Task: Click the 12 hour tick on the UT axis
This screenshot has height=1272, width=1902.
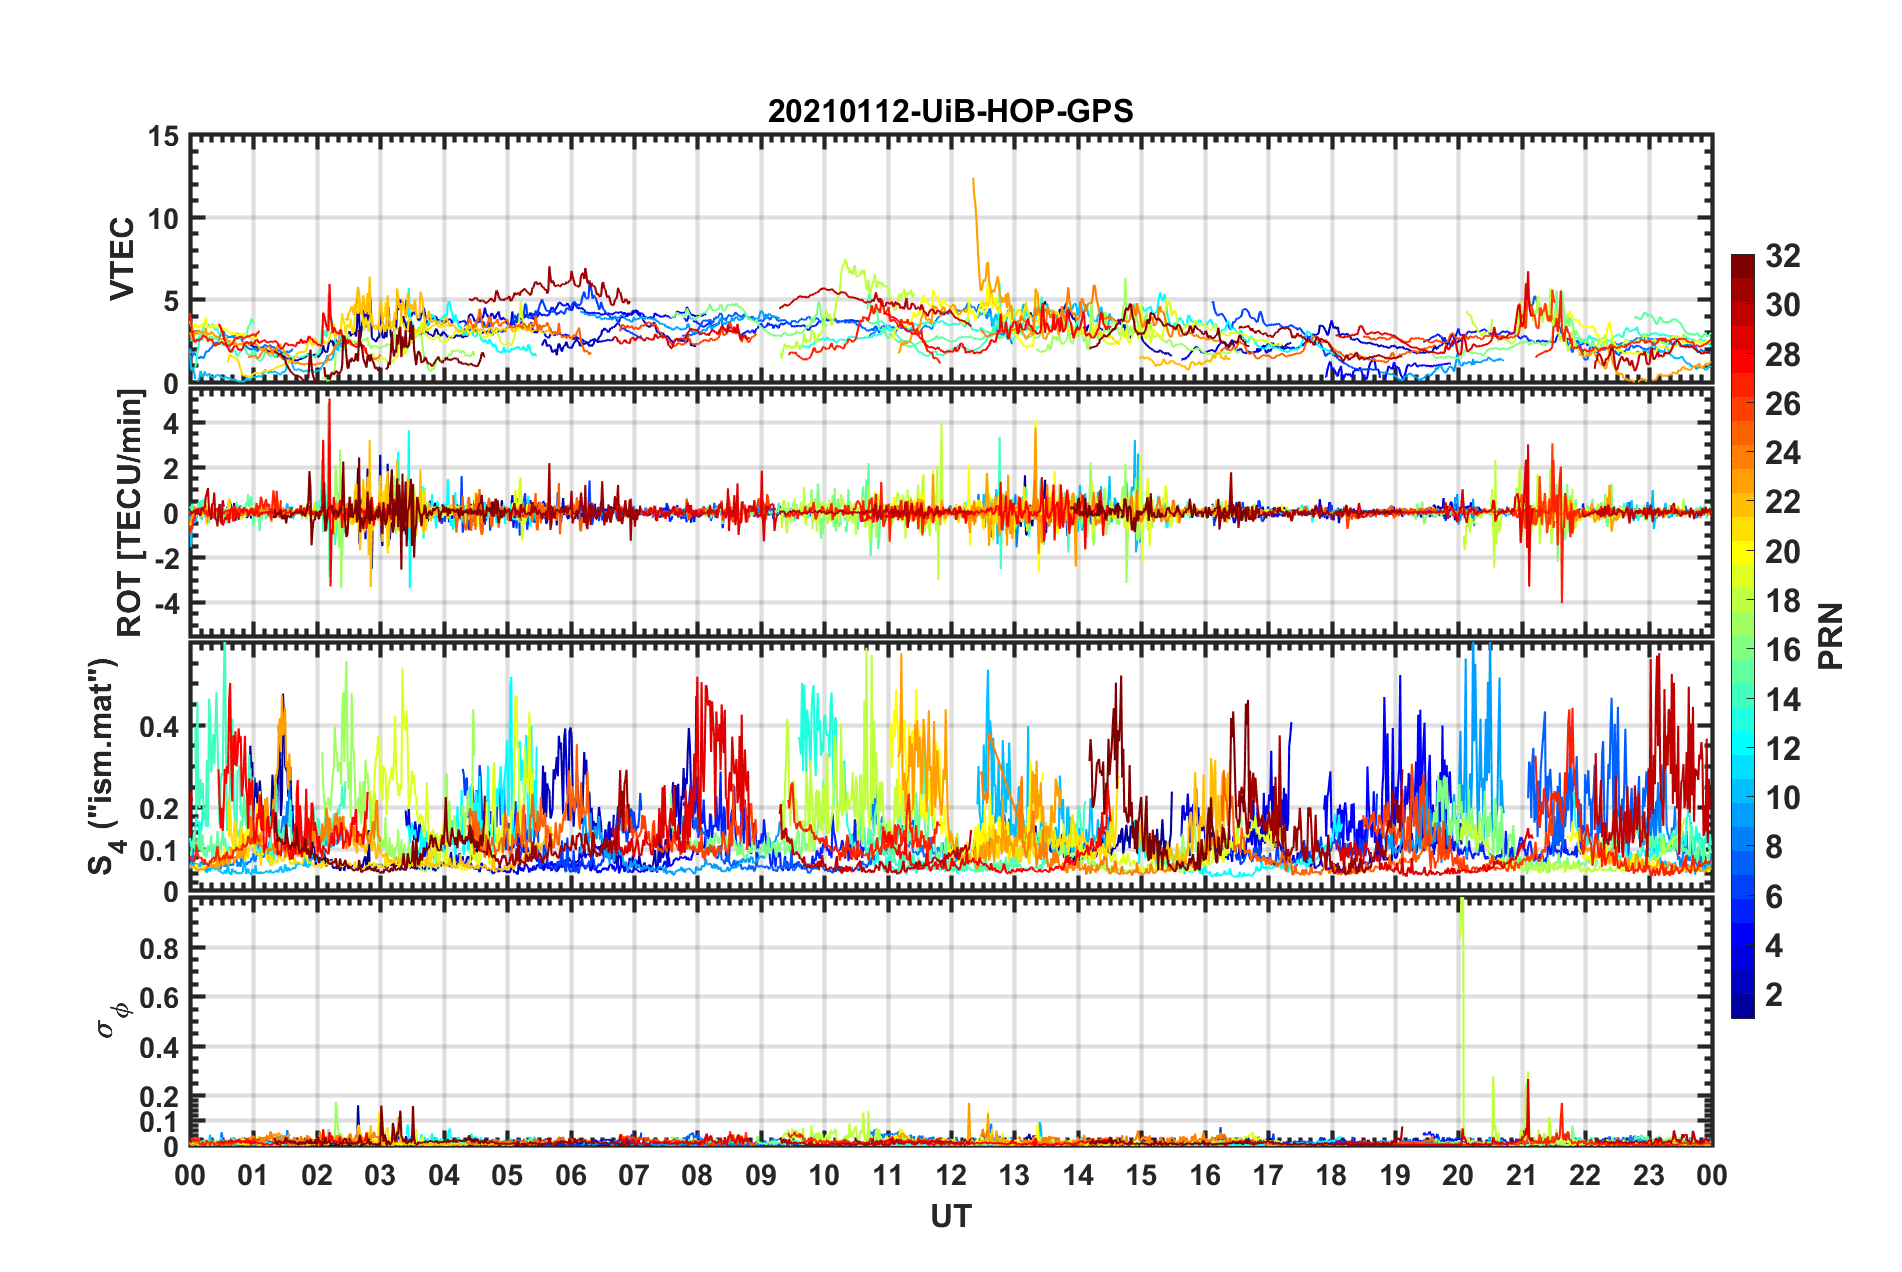Action: coord(950,1175)
